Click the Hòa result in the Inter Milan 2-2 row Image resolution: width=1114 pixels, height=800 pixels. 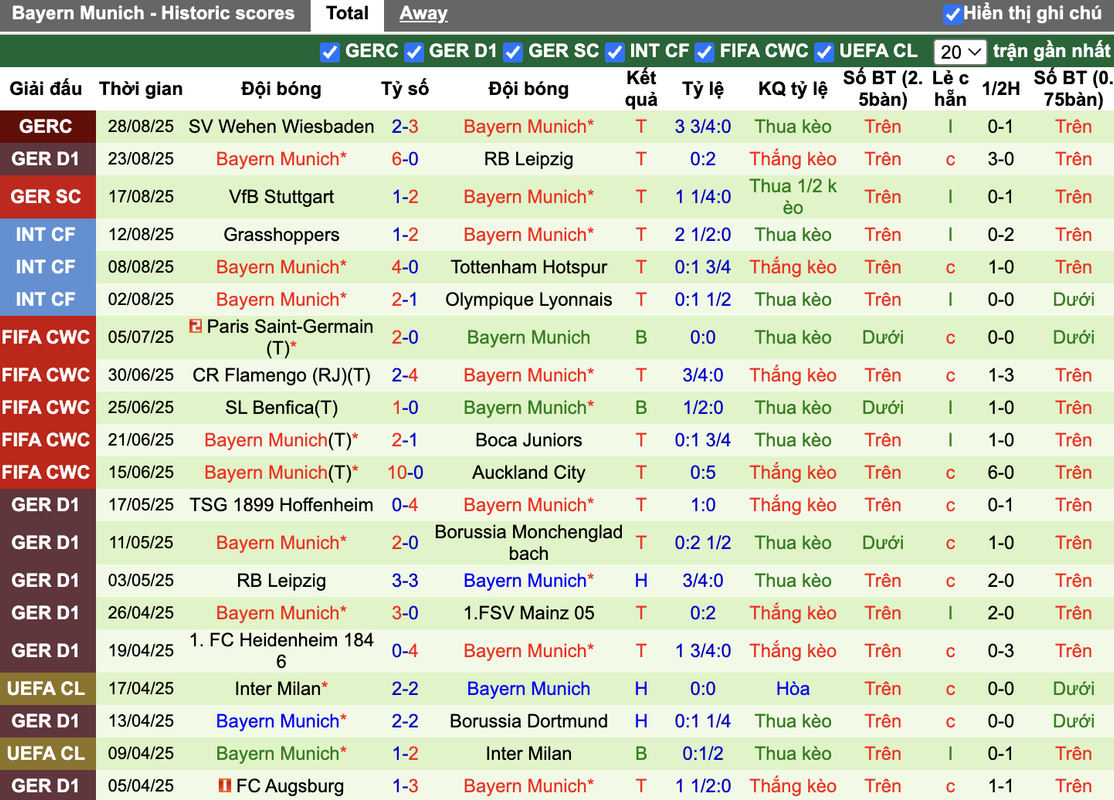pyautogui.click(x=793, y=688)
